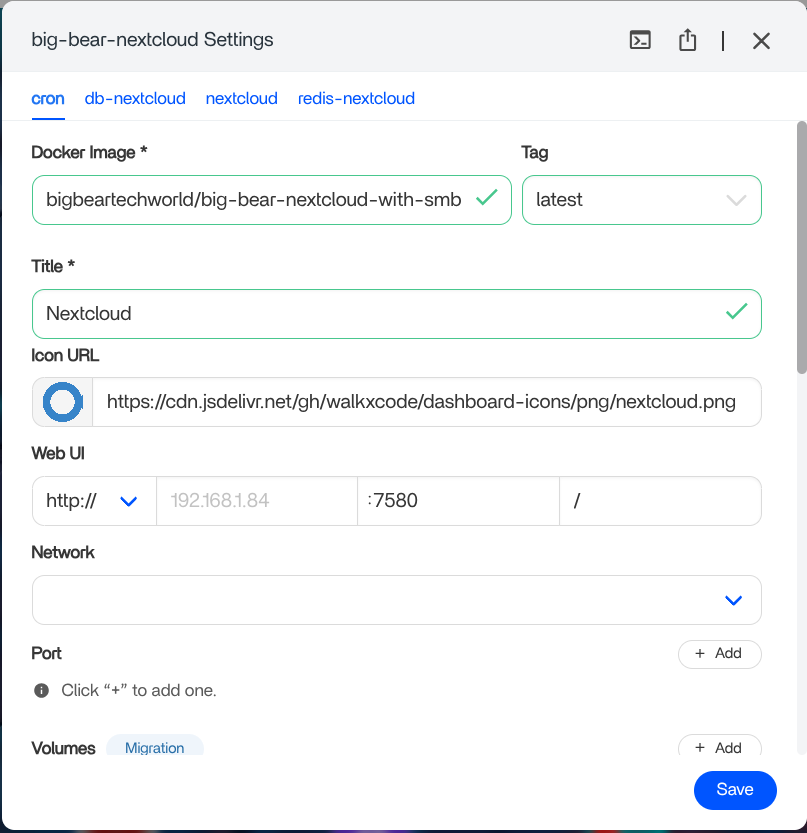
Task: Click the Icon URL text field
Action: pos(427,402)
